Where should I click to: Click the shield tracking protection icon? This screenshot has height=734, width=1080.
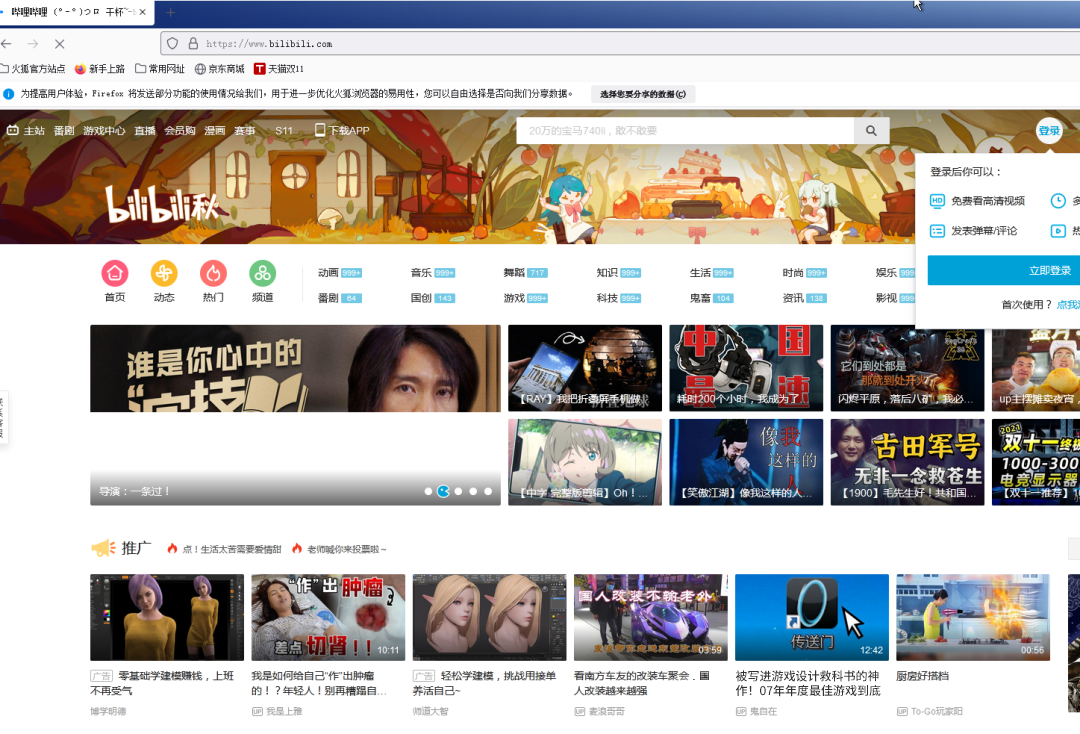pos(172,43)
